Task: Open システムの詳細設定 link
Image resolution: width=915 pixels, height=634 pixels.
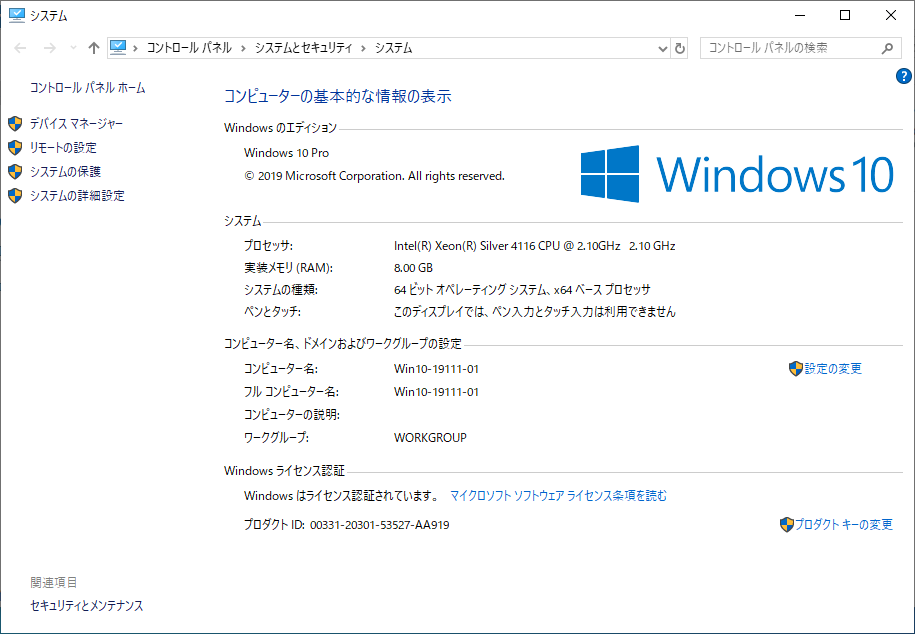Action: [77, 196]
